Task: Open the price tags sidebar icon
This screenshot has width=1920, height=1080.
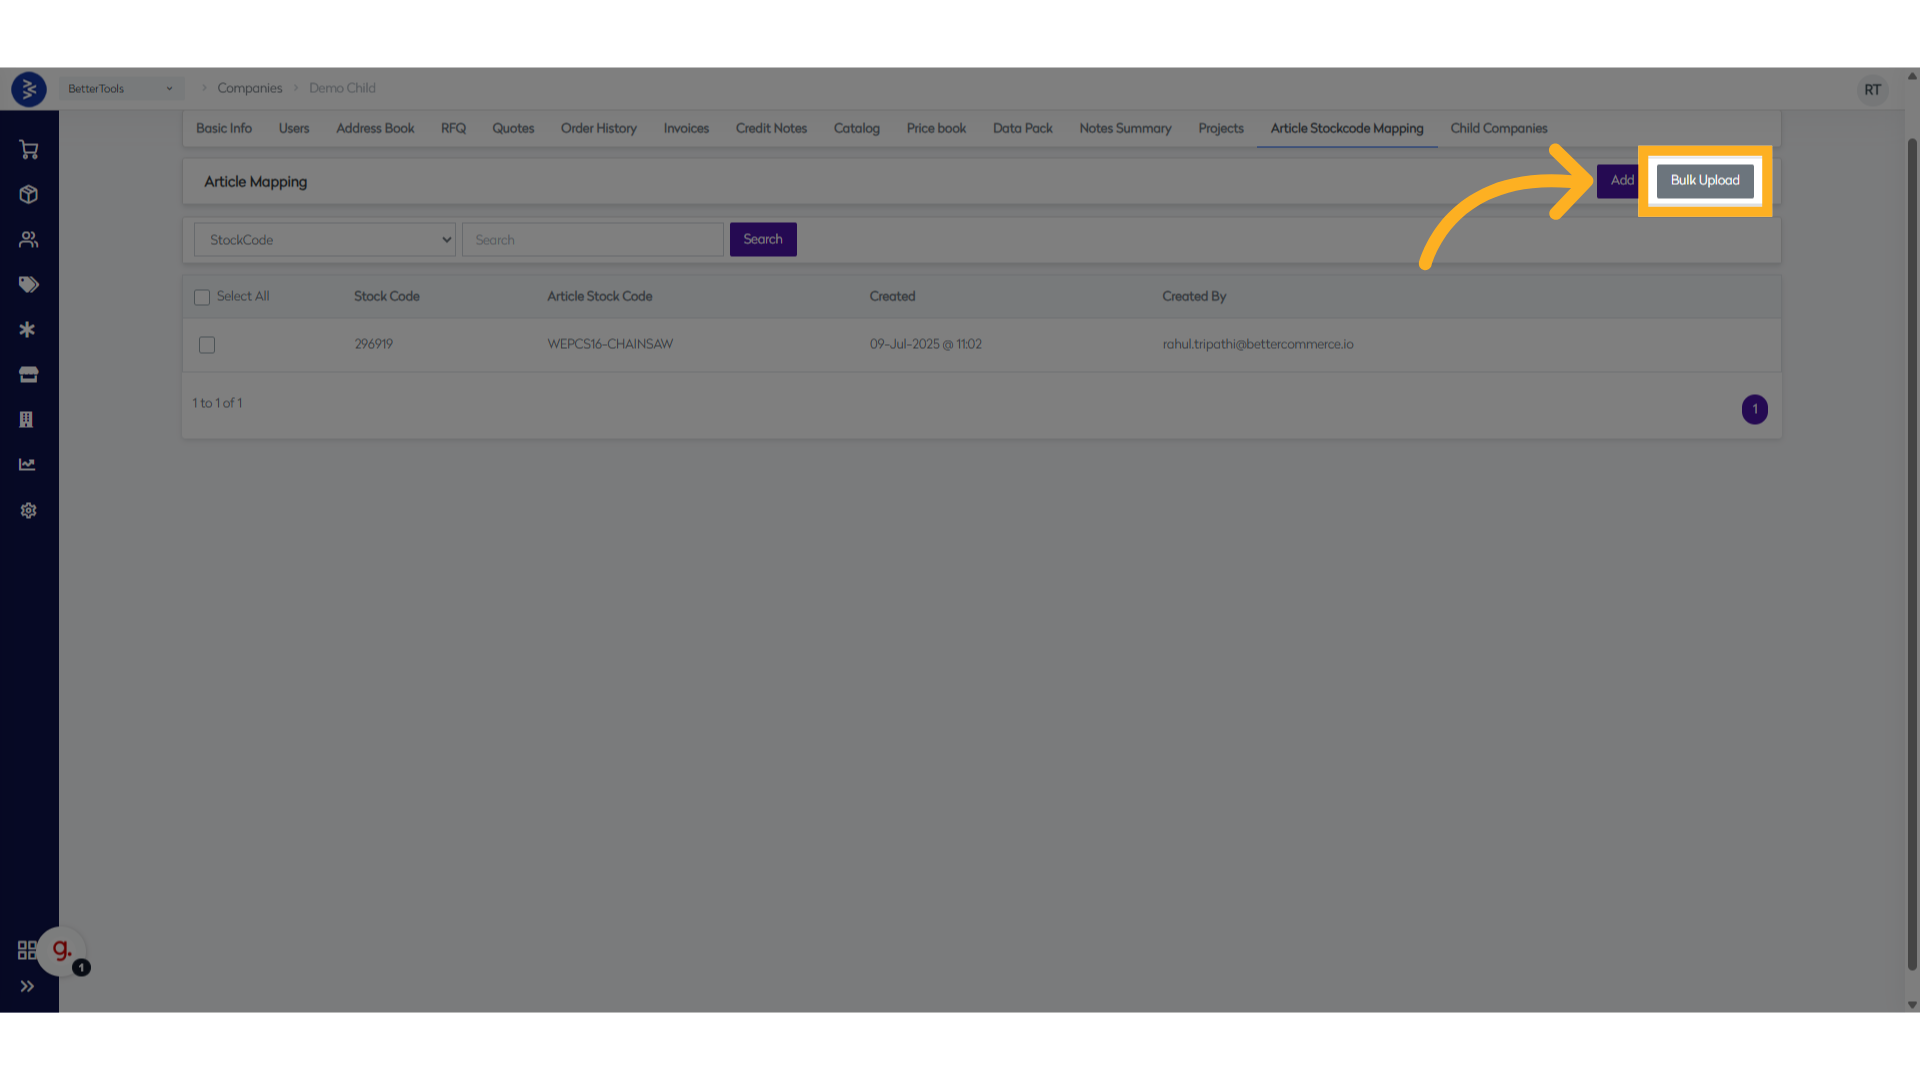Action: pos(28,285)
